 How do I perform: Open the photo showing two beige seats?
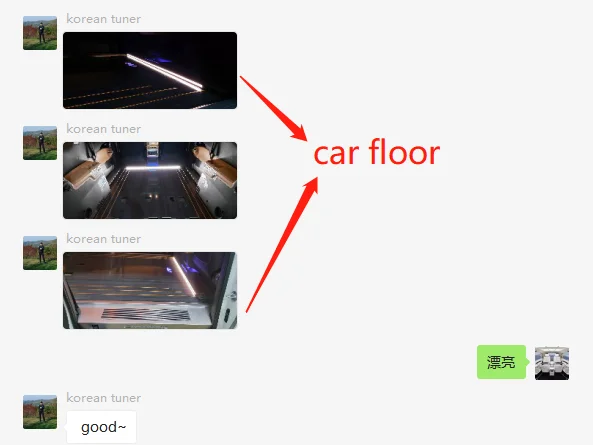(150, 180)
